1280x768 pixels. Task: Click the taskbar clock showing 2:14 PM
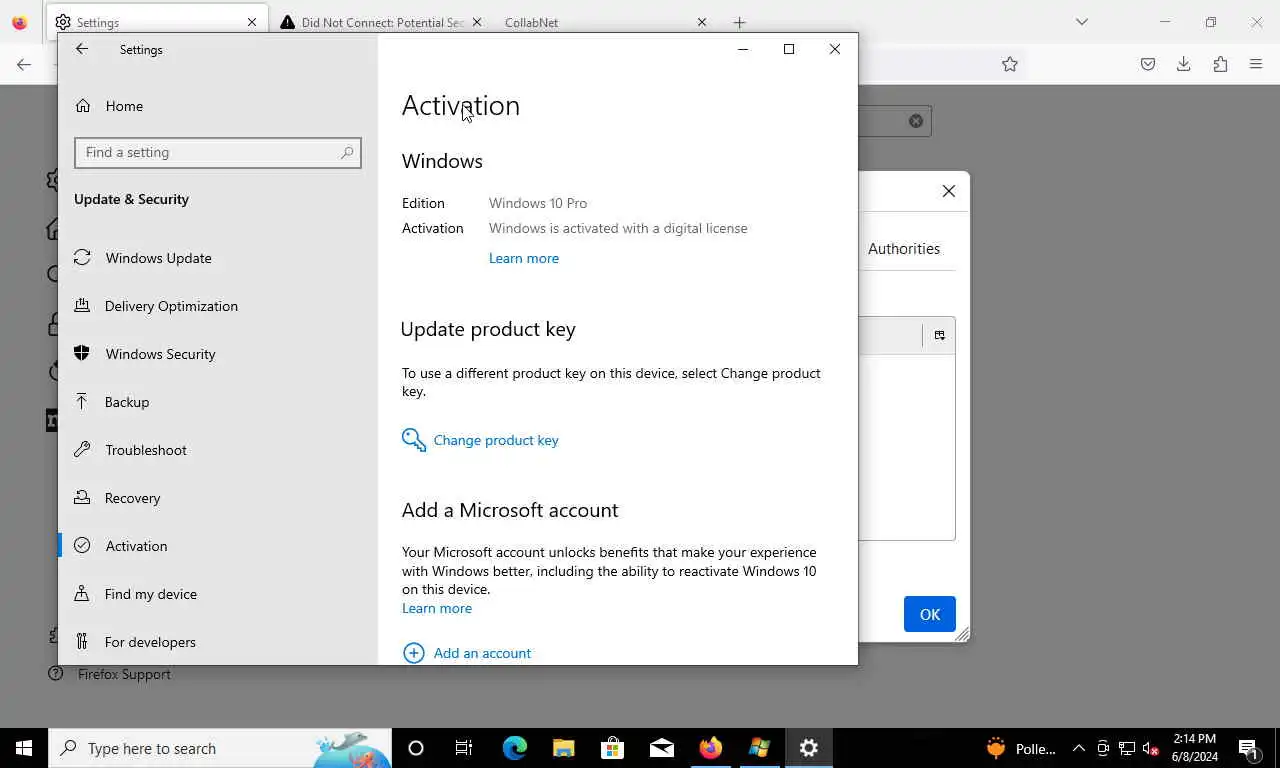tap(1195, 748)
